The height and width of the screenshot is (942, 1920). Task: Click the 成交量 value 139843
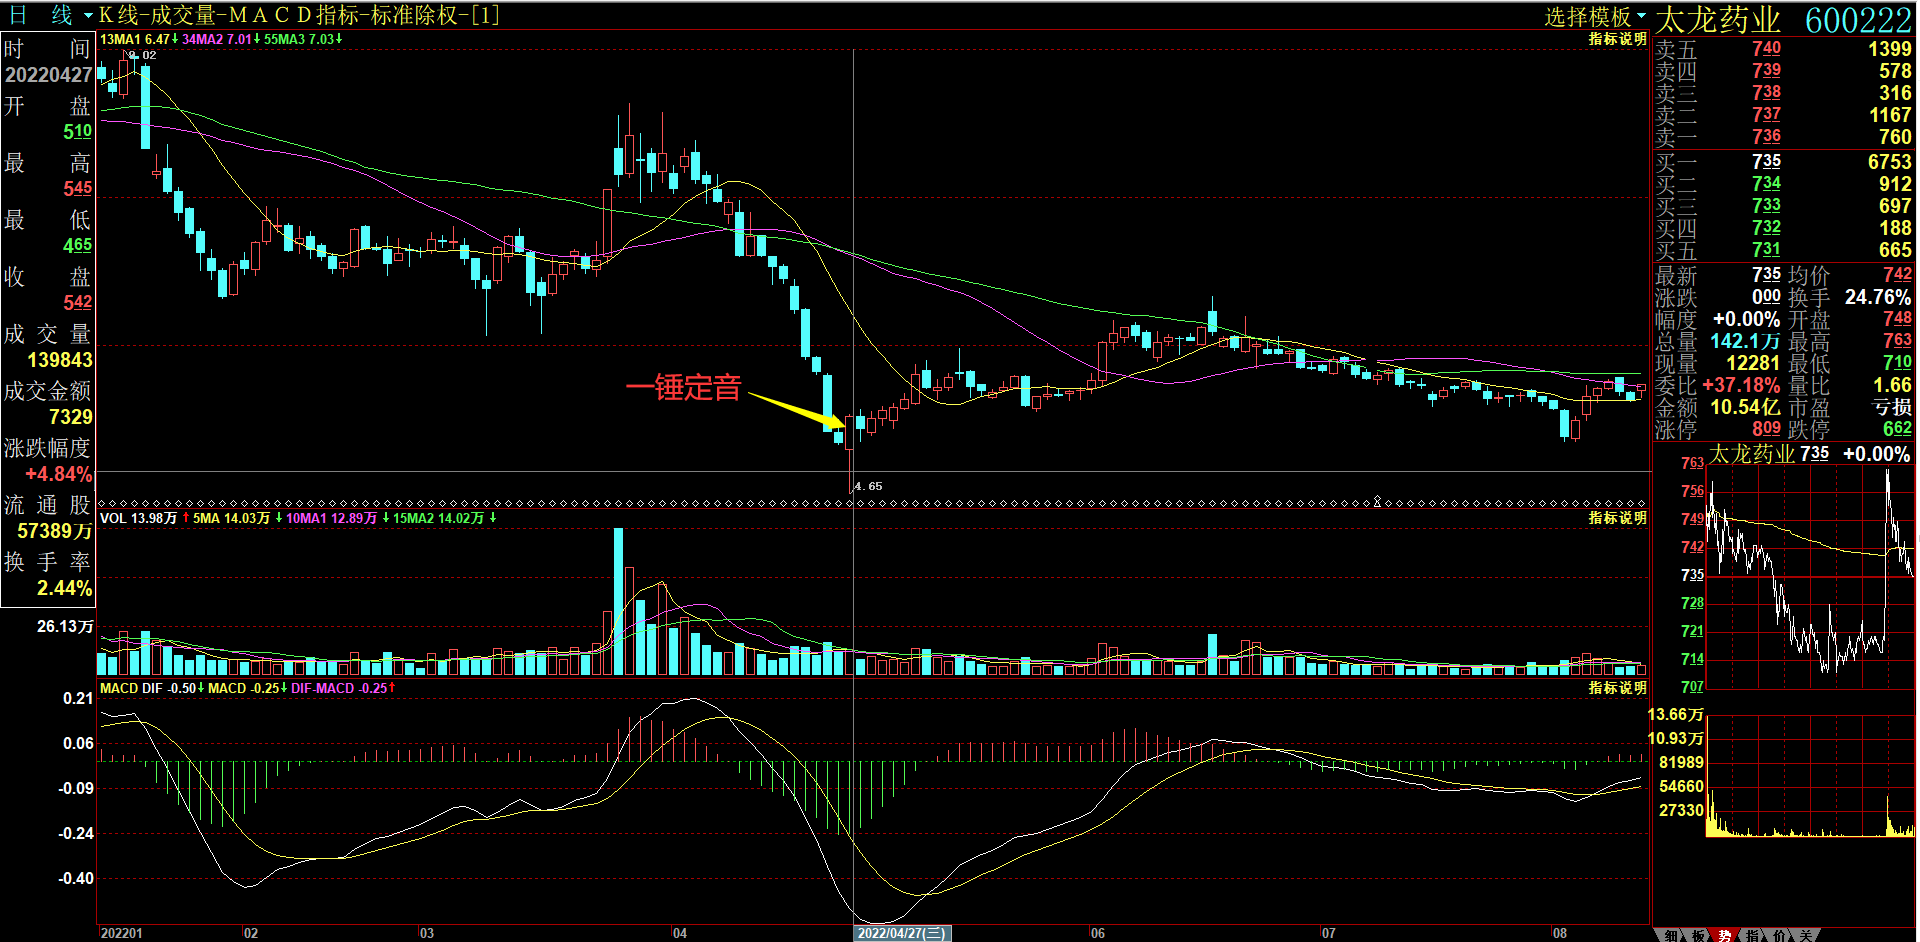tap(60, 360)
